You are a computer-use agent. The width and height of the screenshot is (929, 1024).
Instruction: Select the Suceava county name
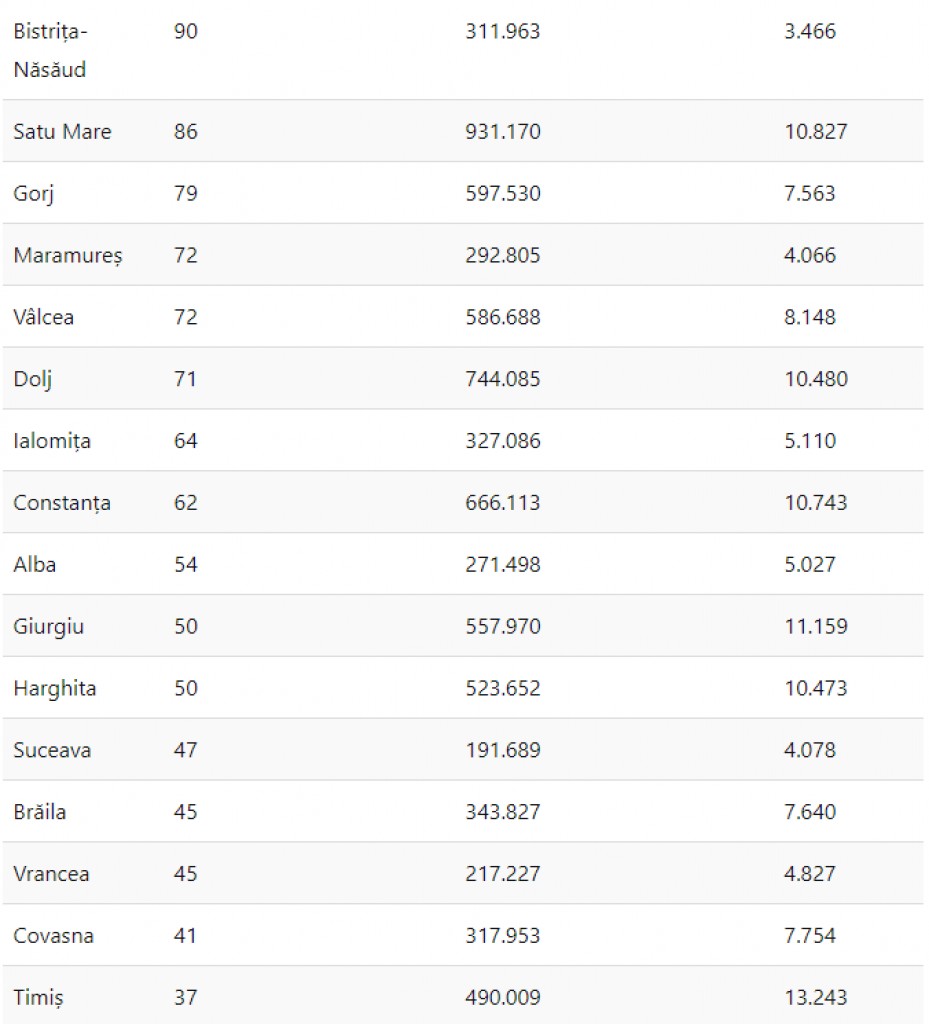pyautogui.click(x=52, y=750)
